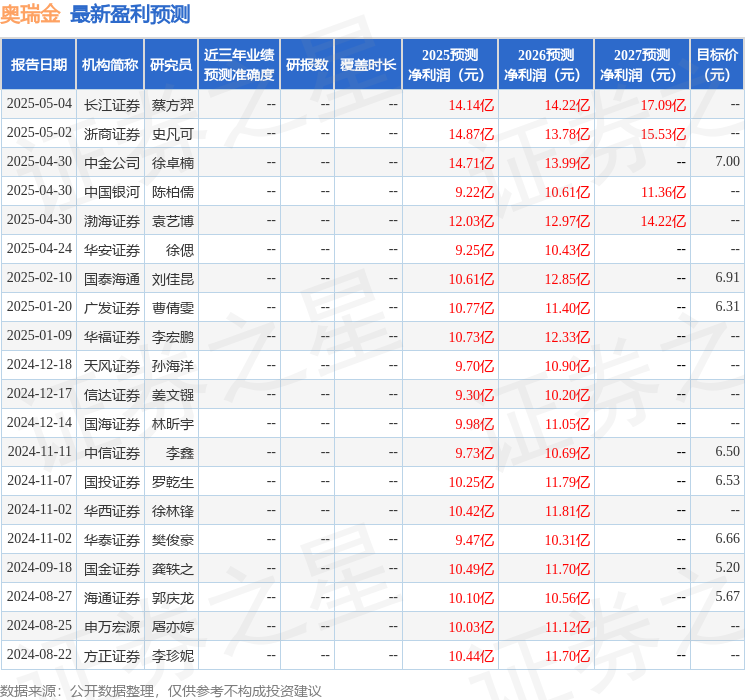The height and width of the screenshot is (700, 745).
Task: Select the 2025-02-10 report date cell
Action: click(x=39, y=278)
